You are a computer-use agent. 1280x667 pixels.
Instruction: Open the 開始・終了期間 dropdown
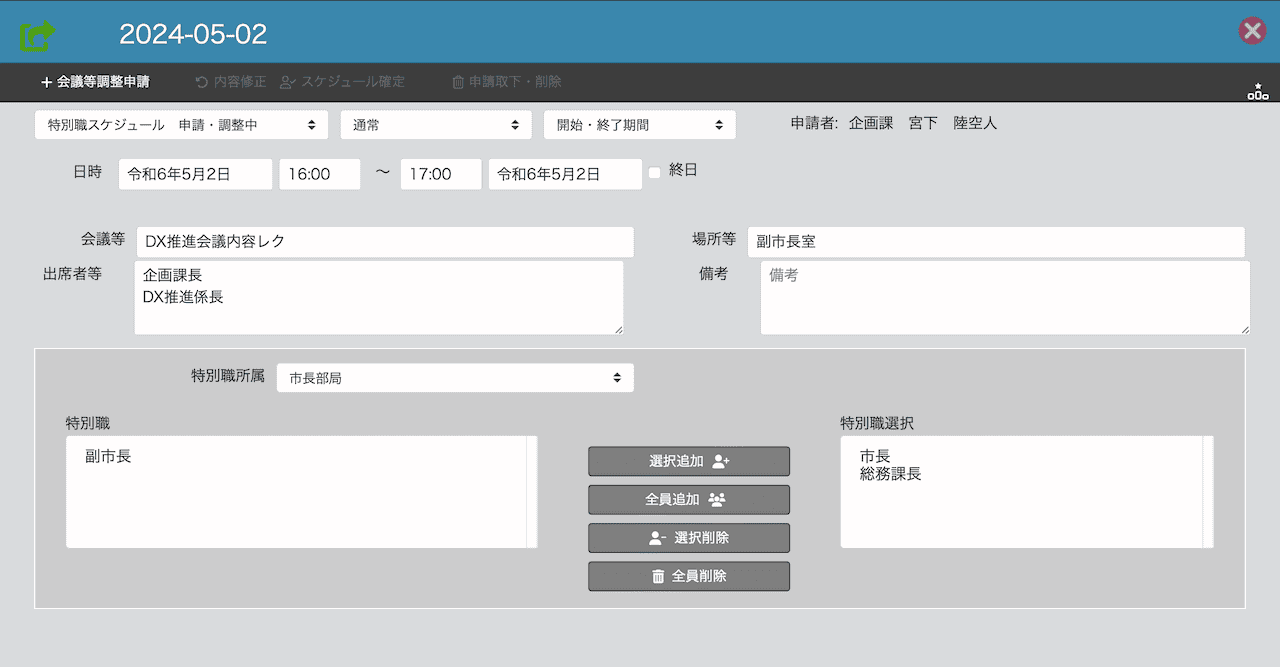[639, 125]
